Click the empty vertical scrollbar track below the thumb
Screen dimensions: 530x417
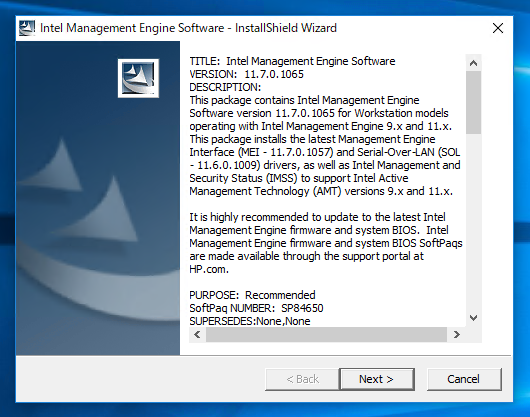pyautogui.click(x=474, y=222)
